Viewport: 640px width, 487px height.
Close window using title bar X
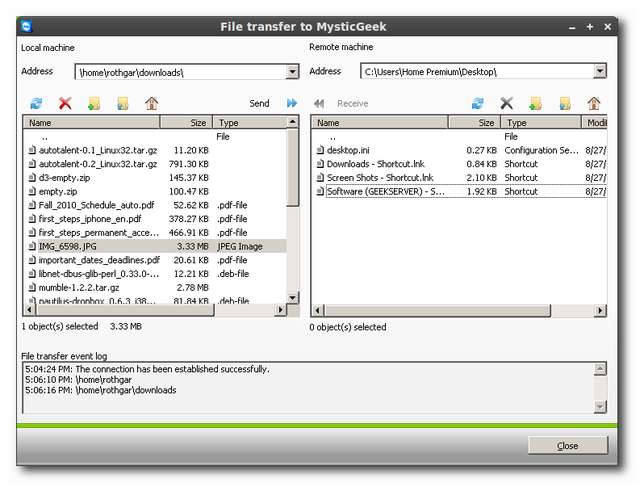coord(607,27)
